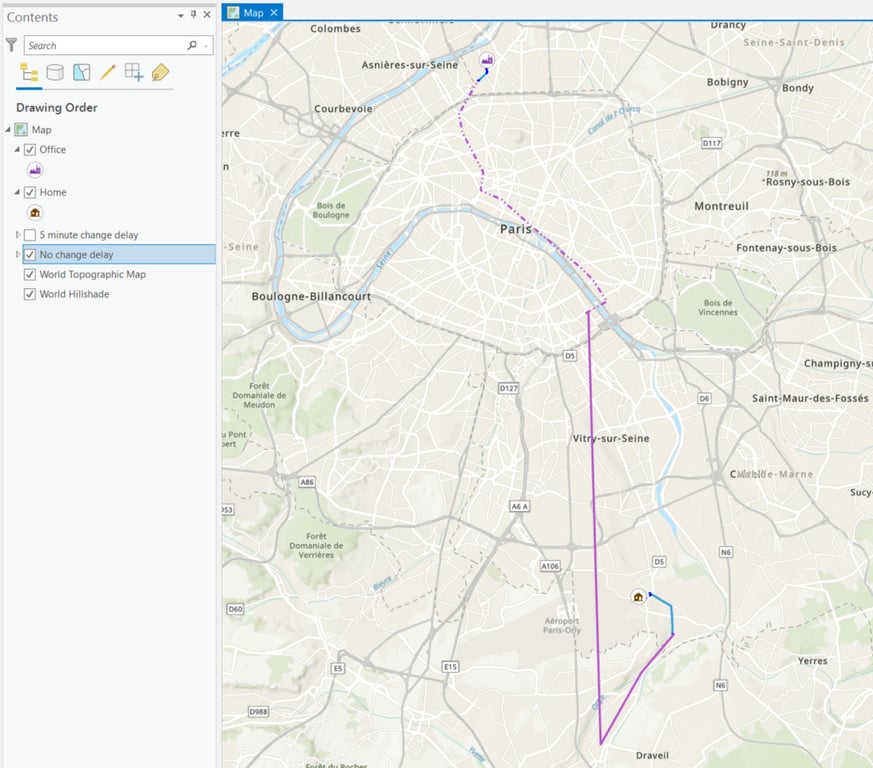Click the Aéroport Paris-Orly label
873x768 pixels.
[562, 625]
